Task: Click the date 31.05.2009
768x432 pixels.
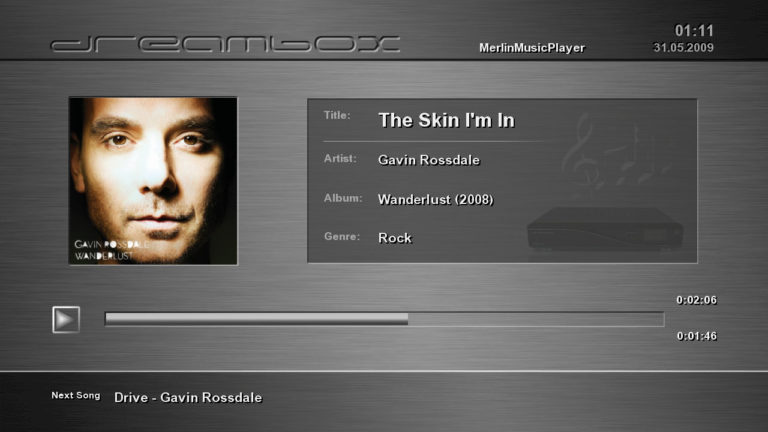Action: click(683, 48)
